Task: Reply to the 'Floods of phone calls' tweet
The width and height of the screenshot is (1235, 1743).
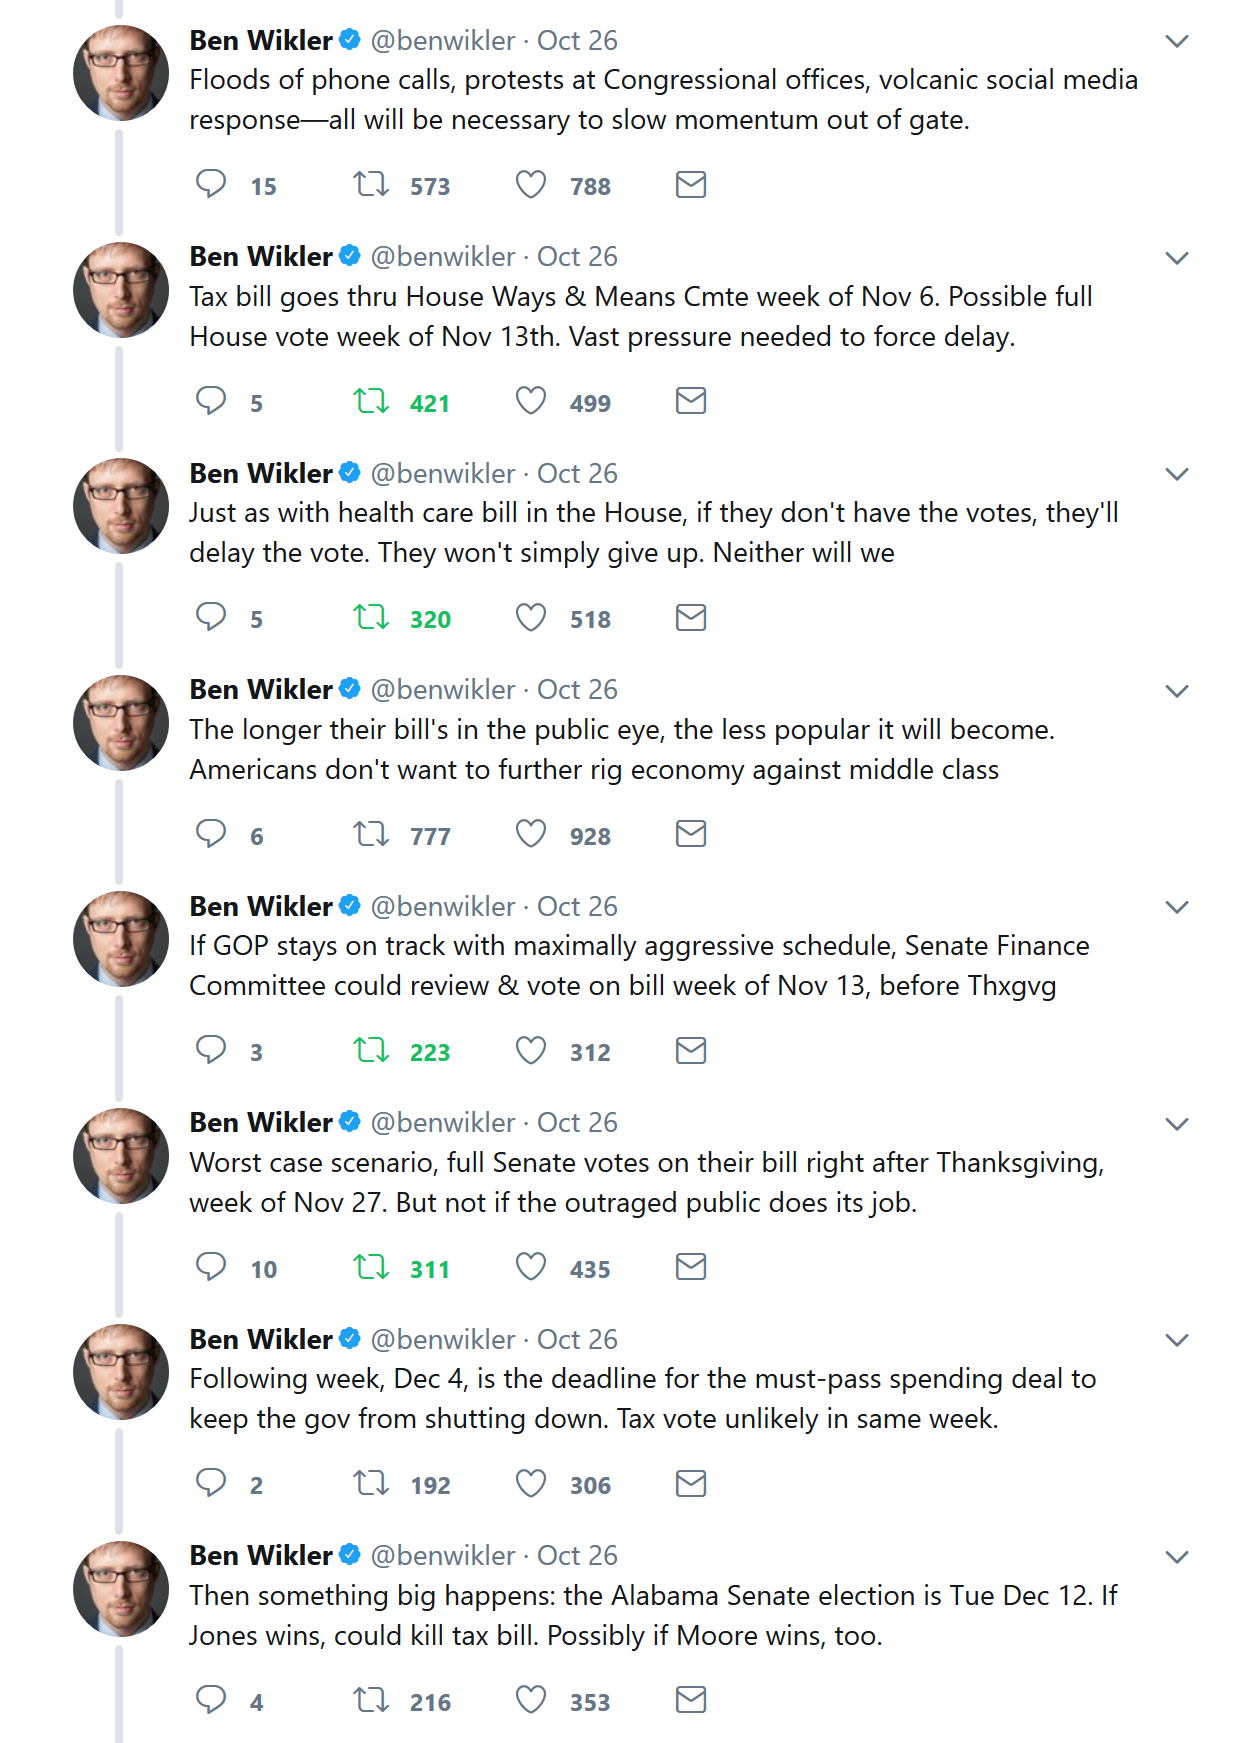Action: point(211,185)
